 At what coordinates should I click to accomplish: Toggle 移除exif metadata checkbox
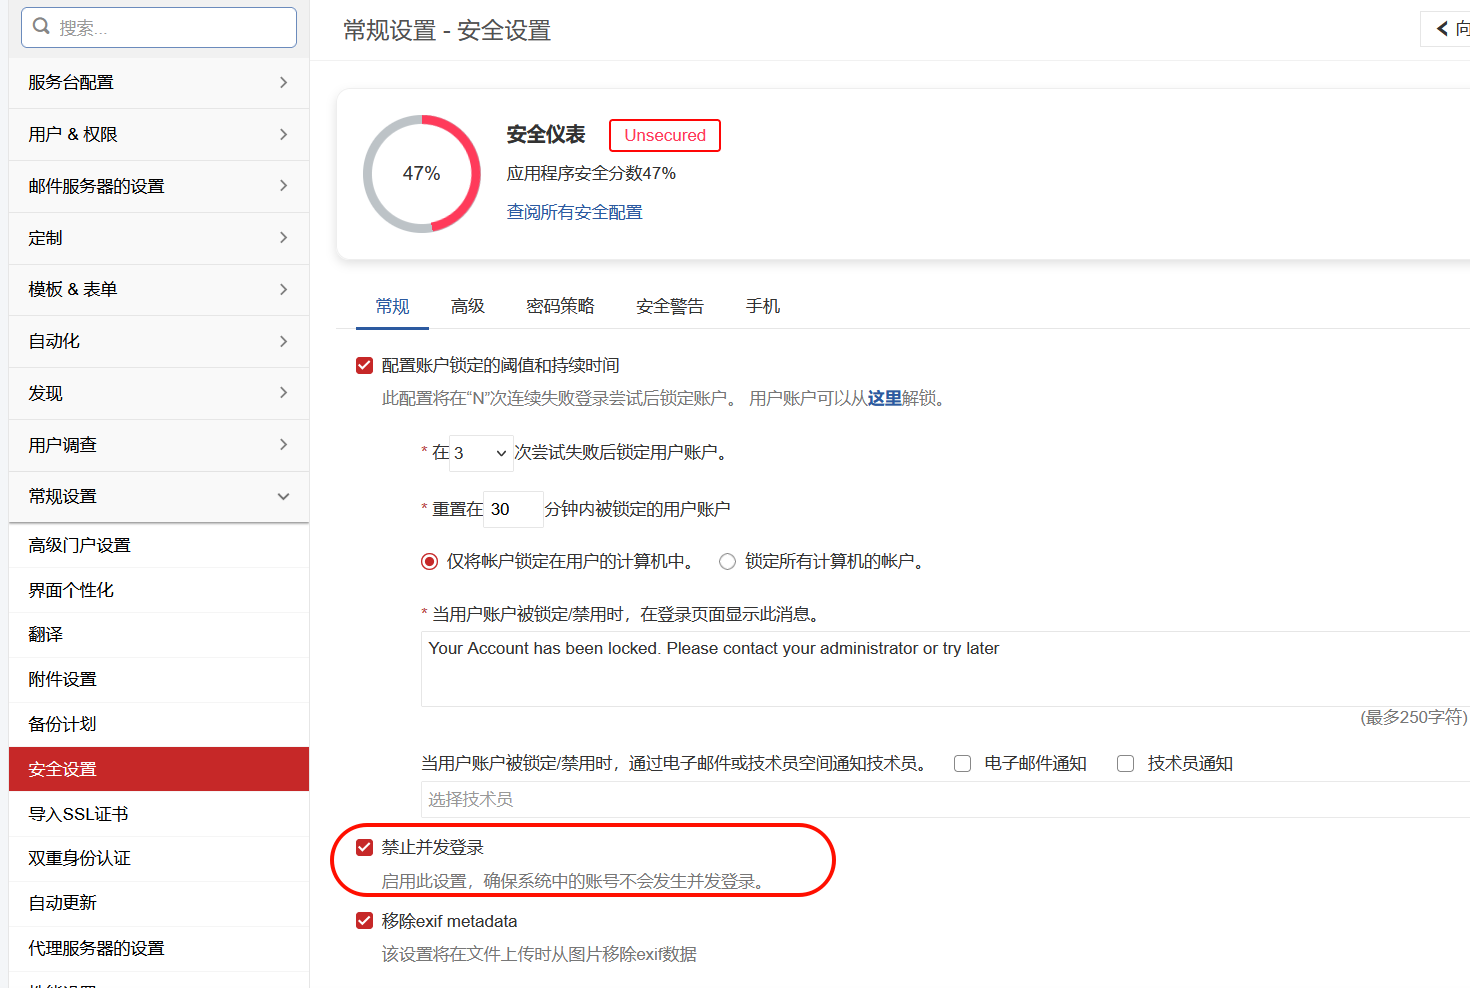(365, 921)
